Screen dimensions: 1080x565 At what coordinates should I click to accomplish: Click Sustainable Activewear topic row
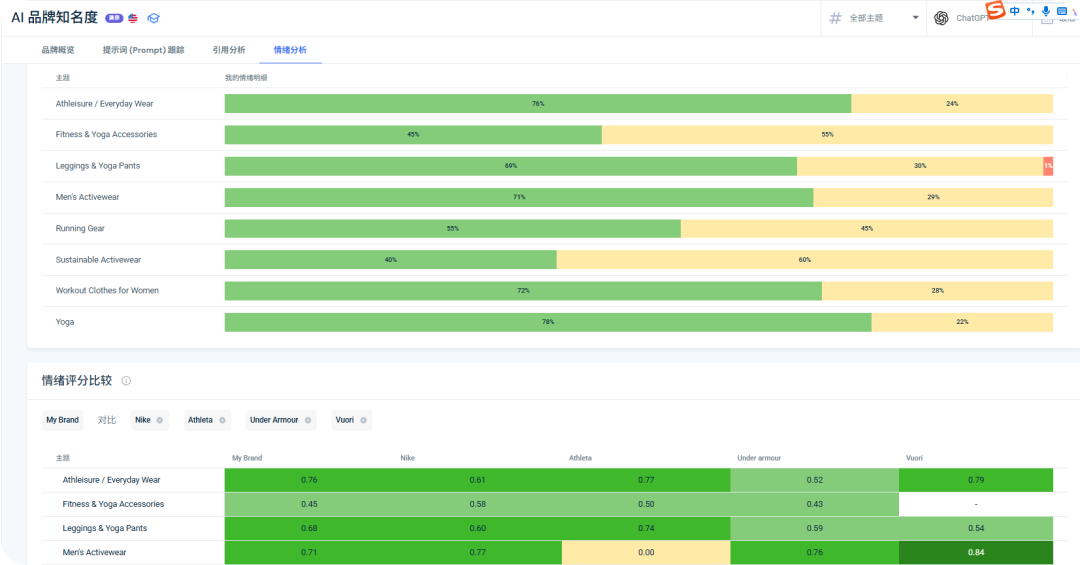click(x=98, y=260)
